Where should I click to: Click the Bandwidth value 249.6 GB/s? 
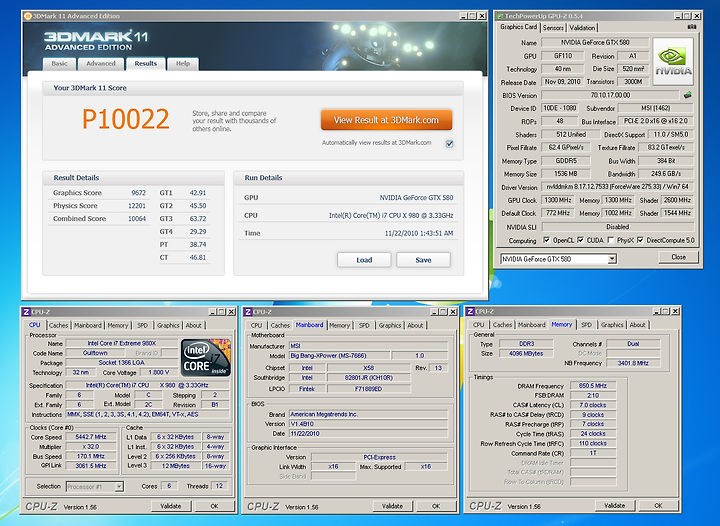(x=666, y=174)
